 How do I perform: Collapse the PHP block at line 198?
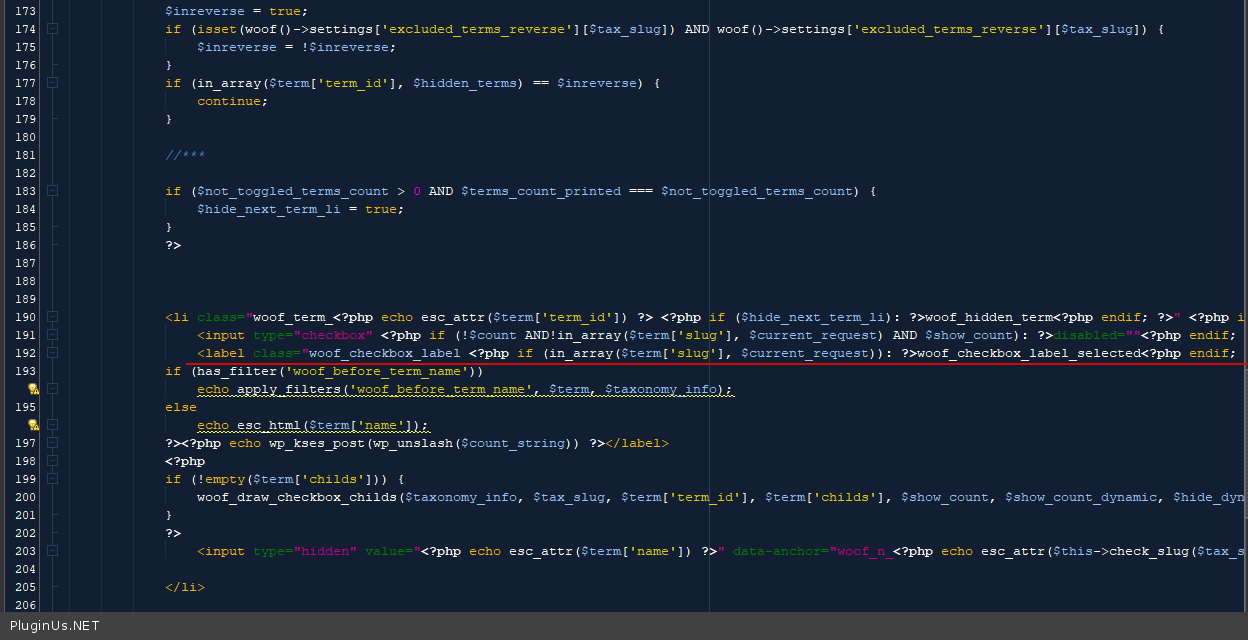pyautogui.click(x=52, y=461)
